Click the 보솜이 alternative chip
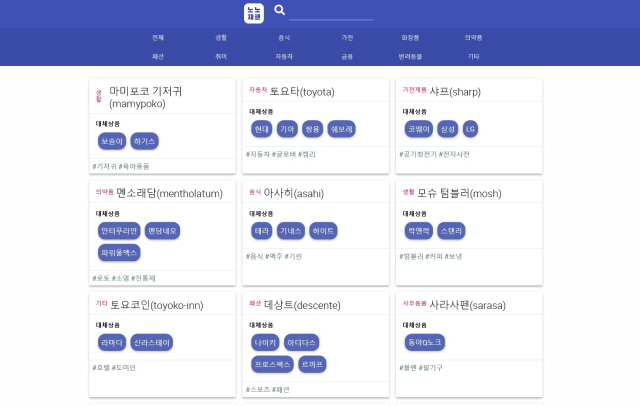This screenshot has width=640, height=406. pyautogui.click(x=112, y=141)
